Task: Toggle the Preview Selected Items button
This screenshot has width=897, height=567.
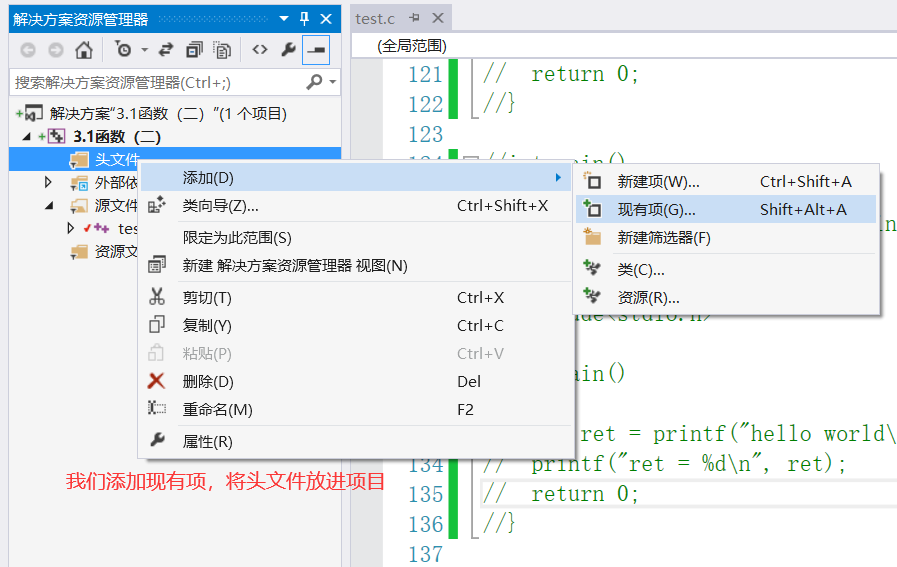Action: pos(316,50)
